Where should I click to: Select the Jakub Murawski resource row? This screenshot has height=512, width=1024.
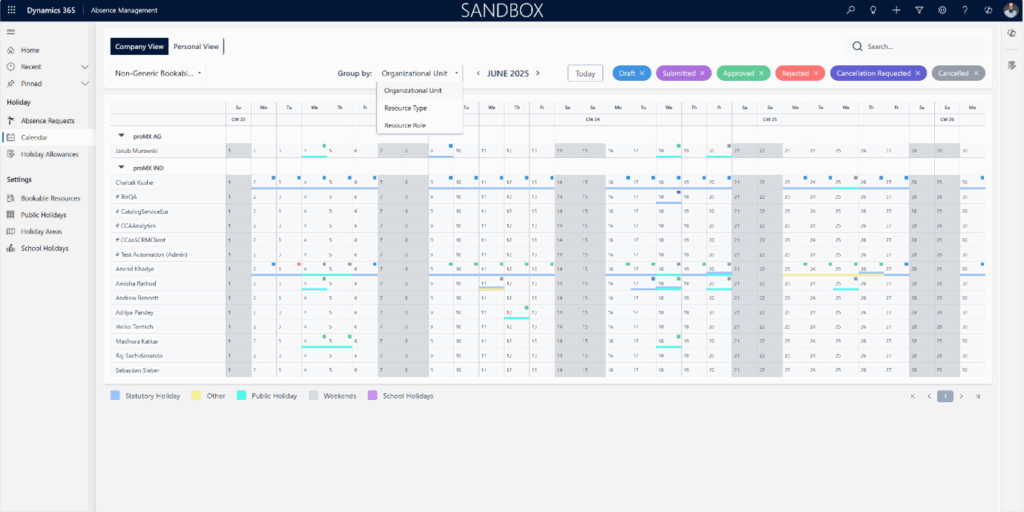click(547, 151)
